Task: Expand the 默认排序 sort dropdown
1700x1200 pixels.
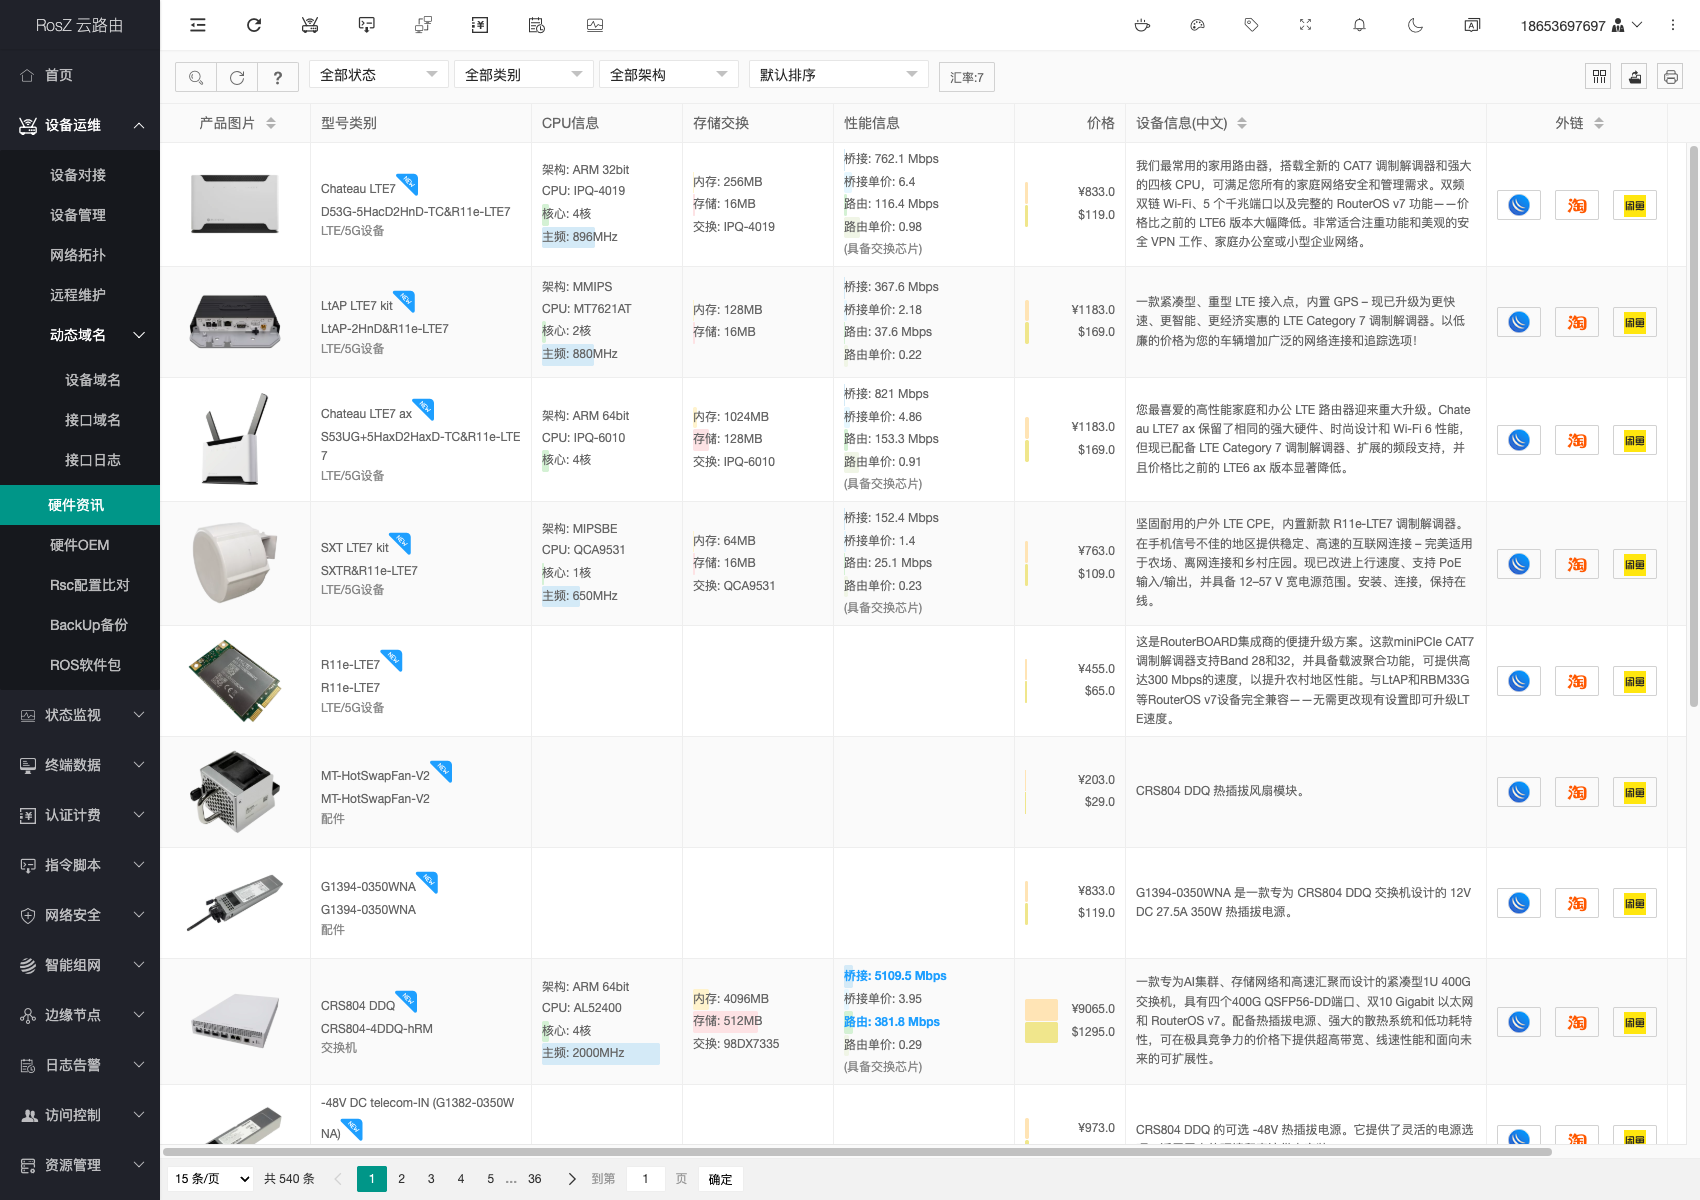Action: pyautogui.click(x=838, y=75)
